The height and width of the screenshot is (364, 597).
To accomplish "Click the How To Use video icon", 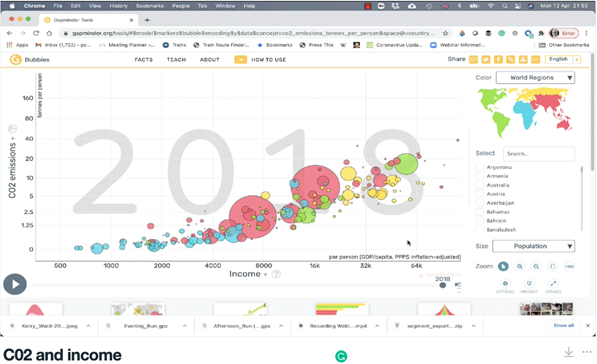I will click(x=240, y=60).
